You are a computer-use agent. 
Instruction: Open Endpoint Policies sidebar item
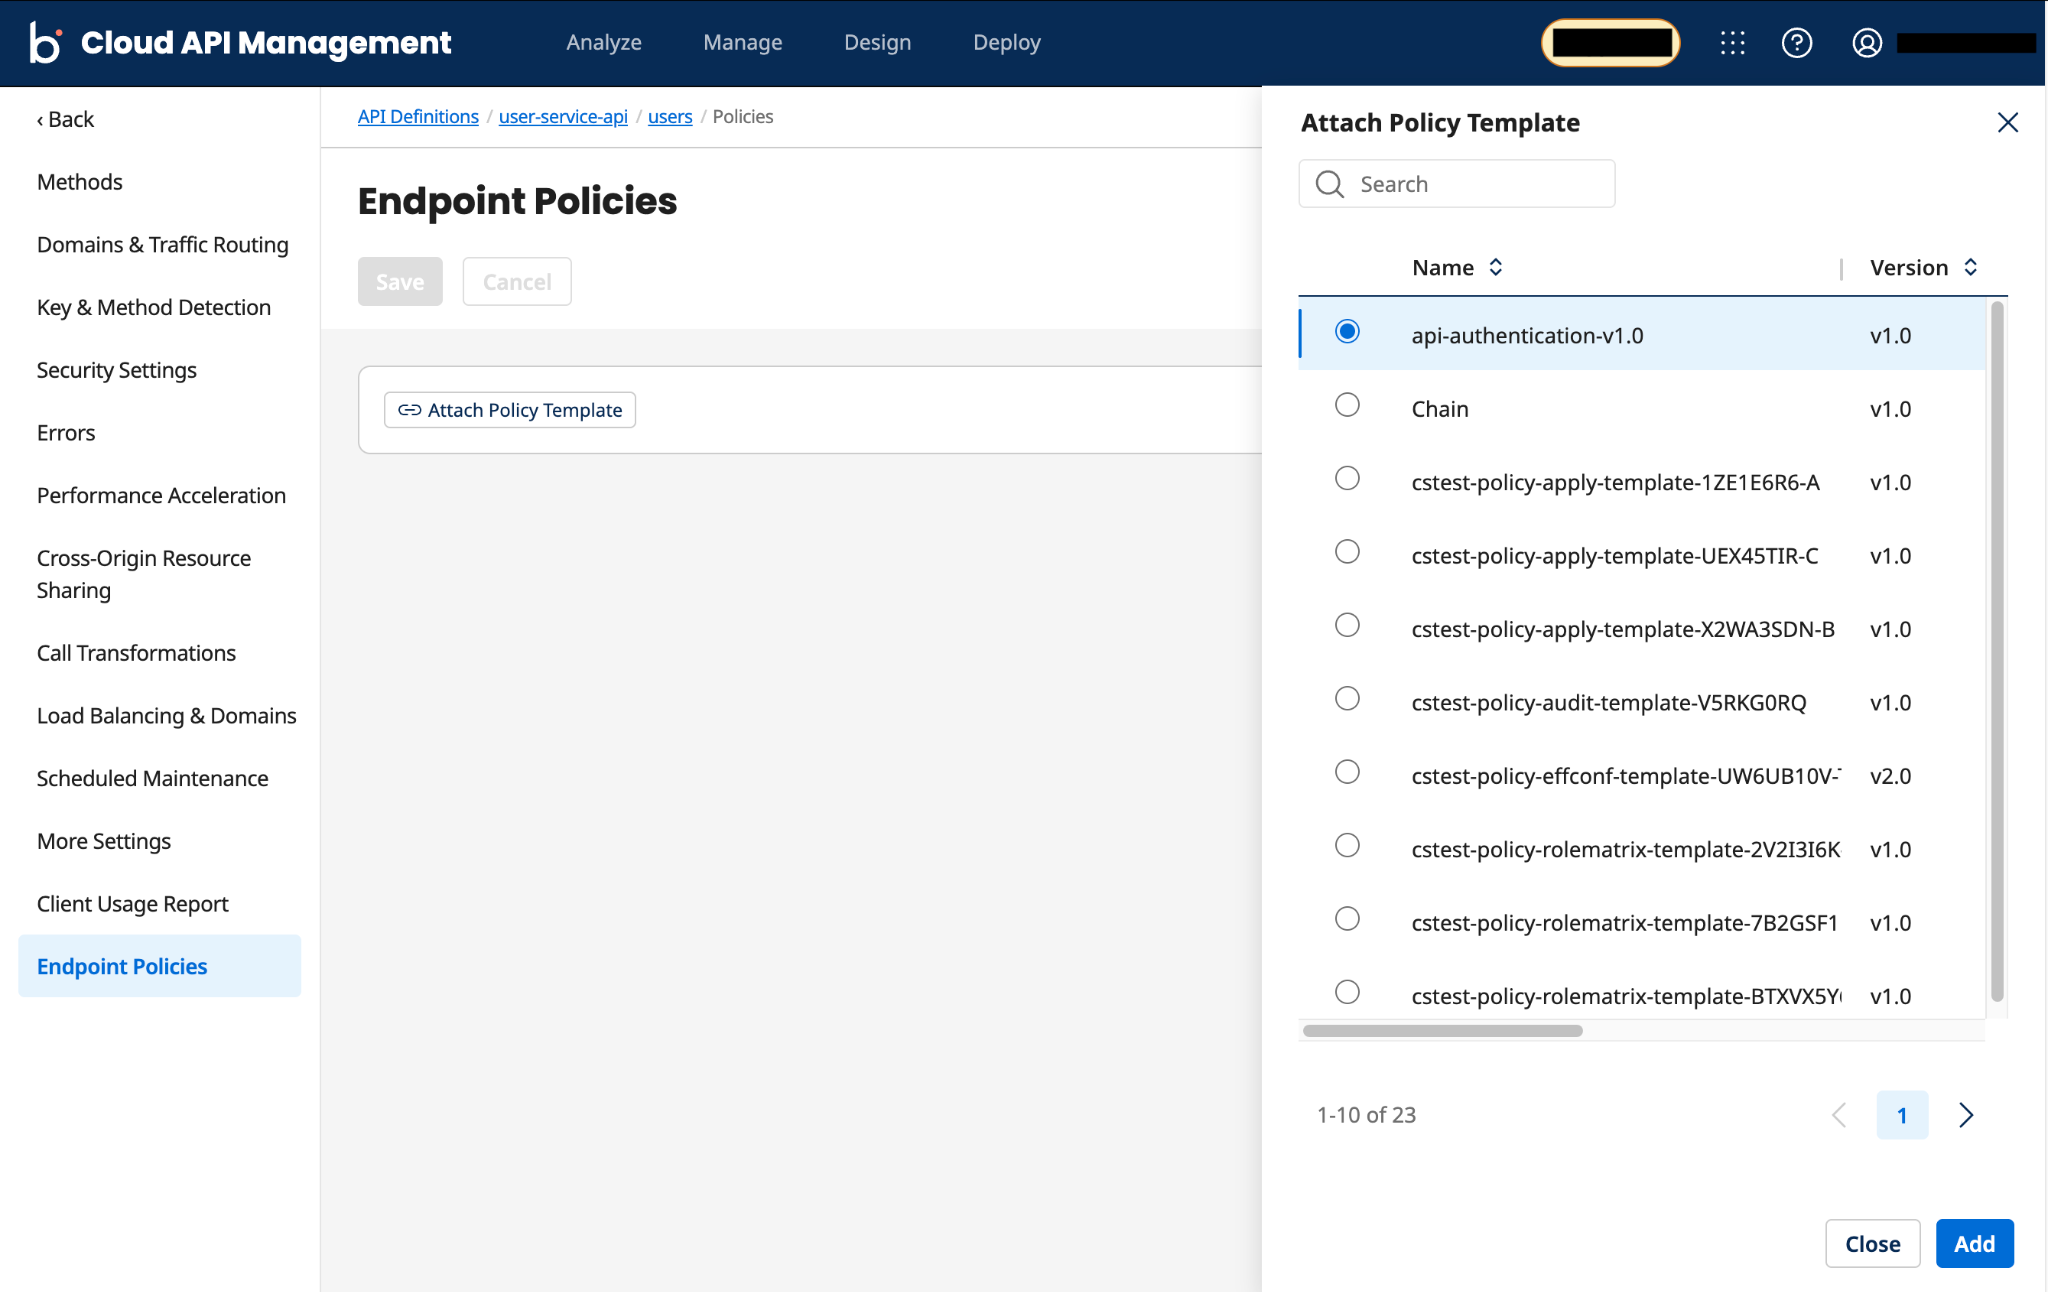[159, 966]
